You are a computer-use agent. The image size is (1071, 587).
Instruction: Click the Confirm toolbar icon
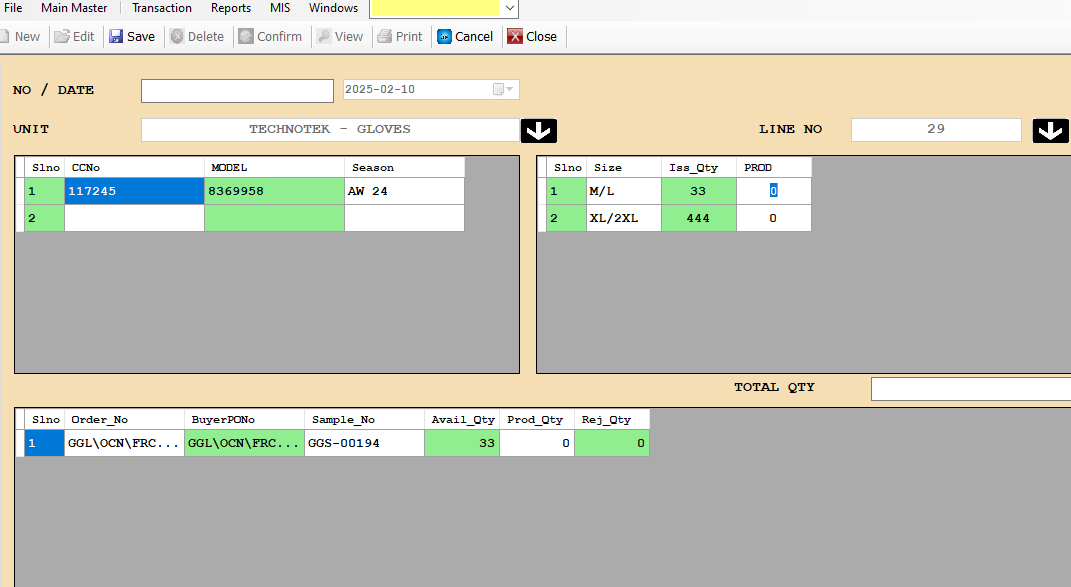(246, 37)
